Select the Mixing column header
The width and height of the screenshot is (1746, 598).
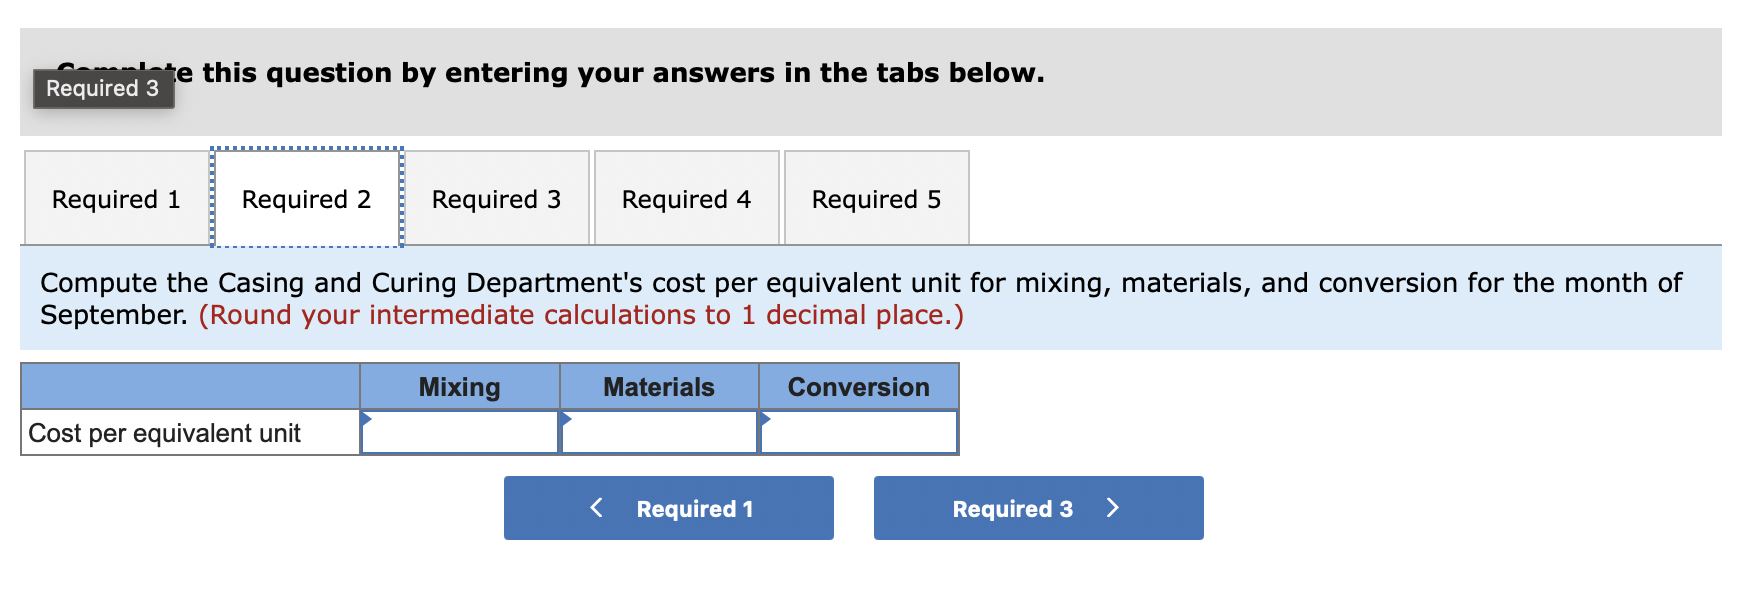click(x=459, y=387)
